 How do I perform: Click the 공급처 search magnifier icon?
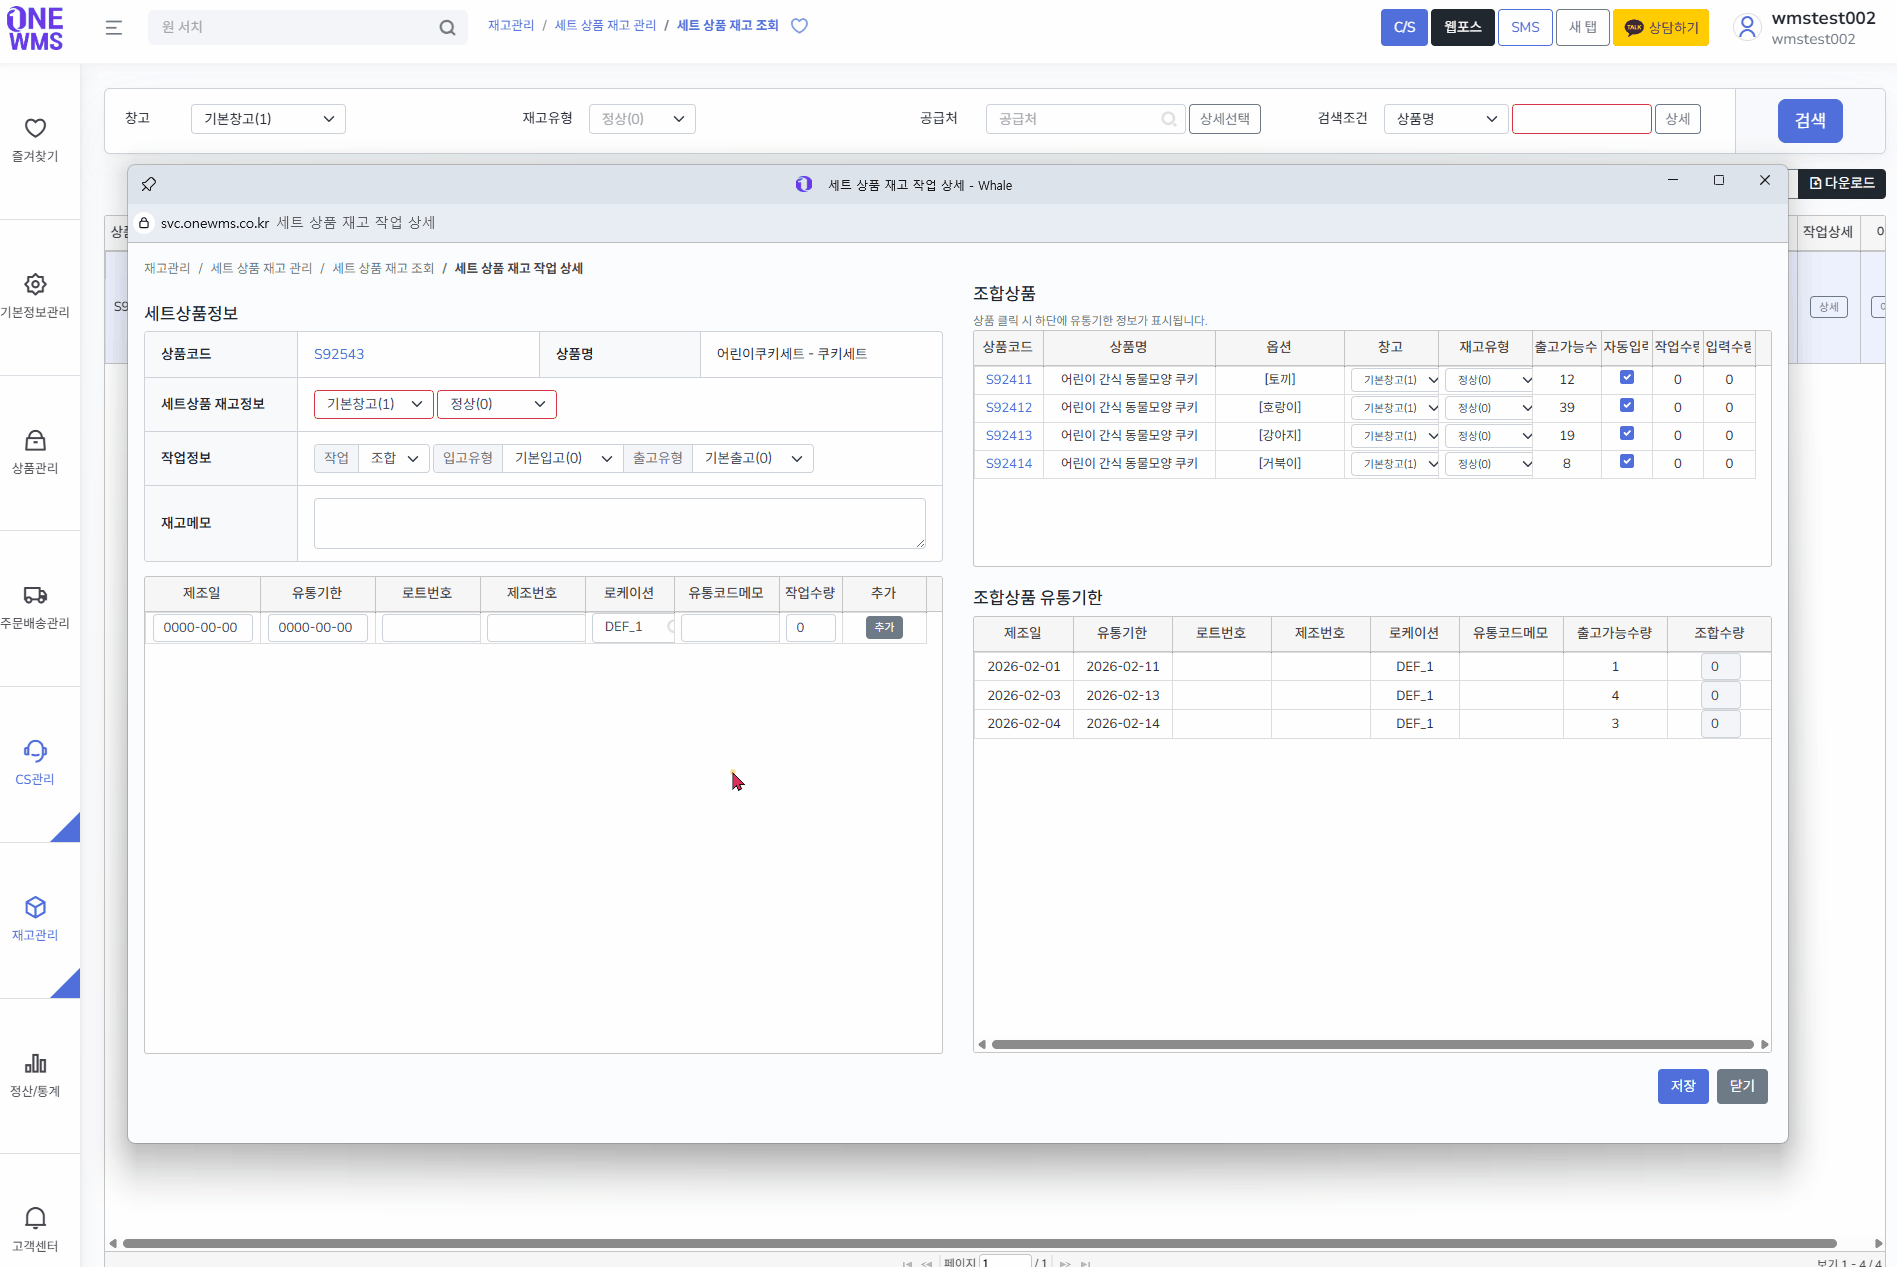[1168, 119]
